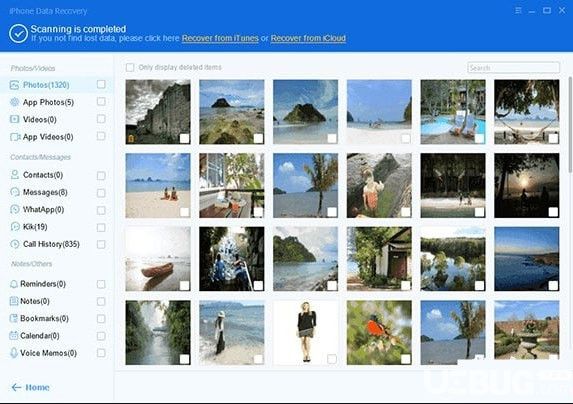Open Voice Memos(0) category
573x404 pixels.
pos(48,353)
